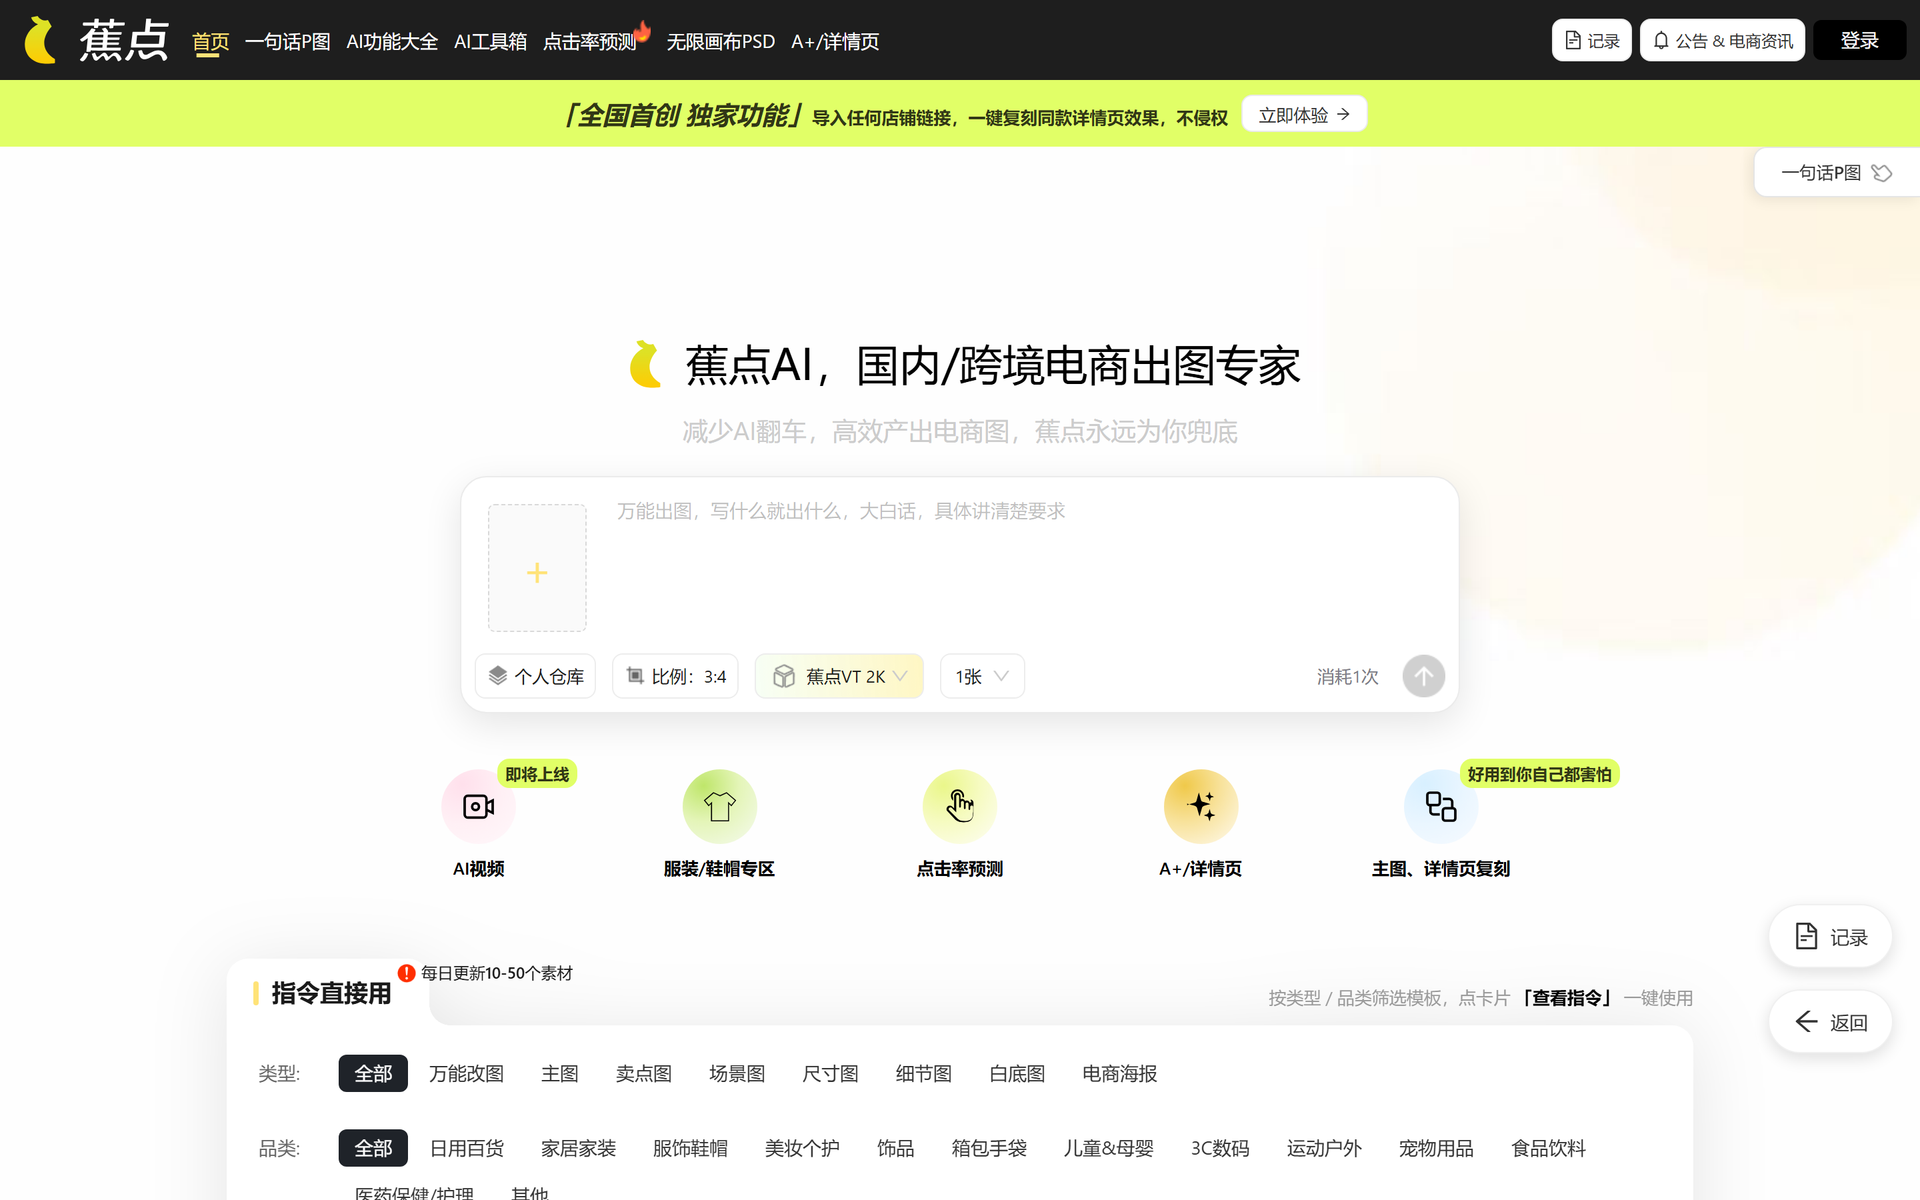Open the A+/详情页 sparkle icon
The height and width of the screenshot is (1200, 1920).
1201,806
